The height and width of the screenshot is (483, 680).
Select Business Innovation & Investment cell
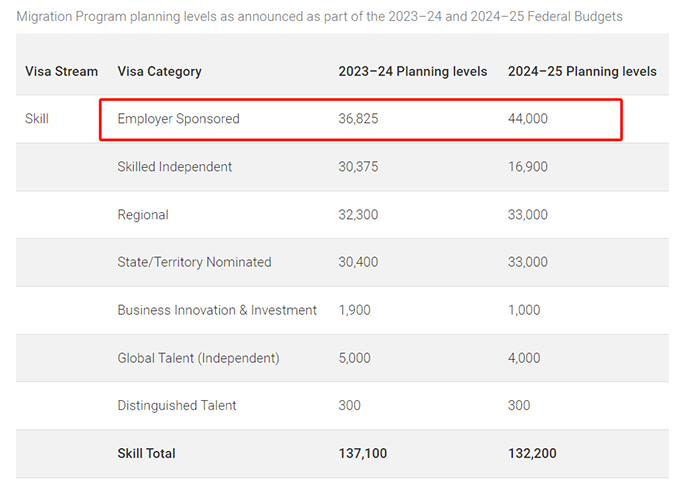(217, 310)
